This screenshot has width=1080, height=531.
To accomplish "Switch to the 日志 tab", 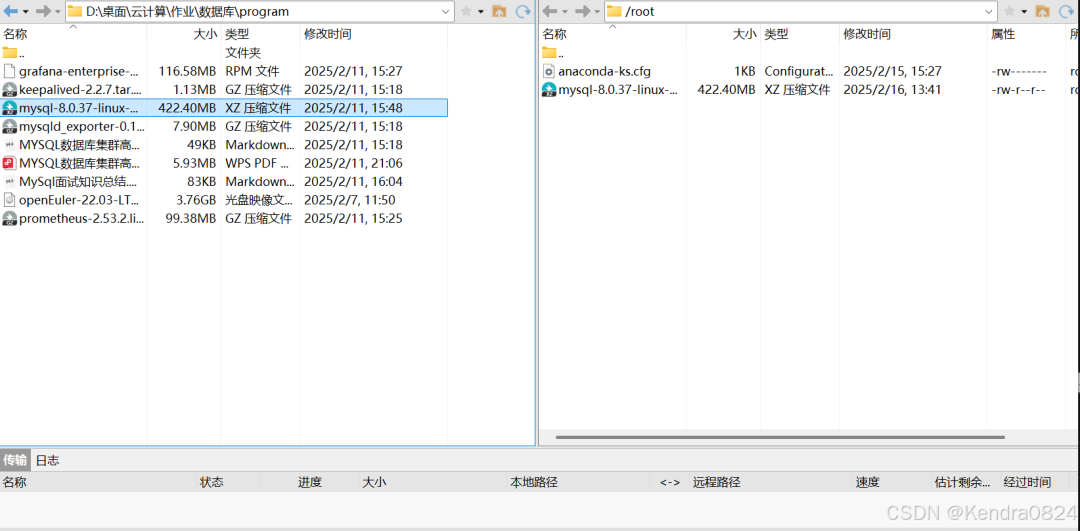I will [48, 460].
